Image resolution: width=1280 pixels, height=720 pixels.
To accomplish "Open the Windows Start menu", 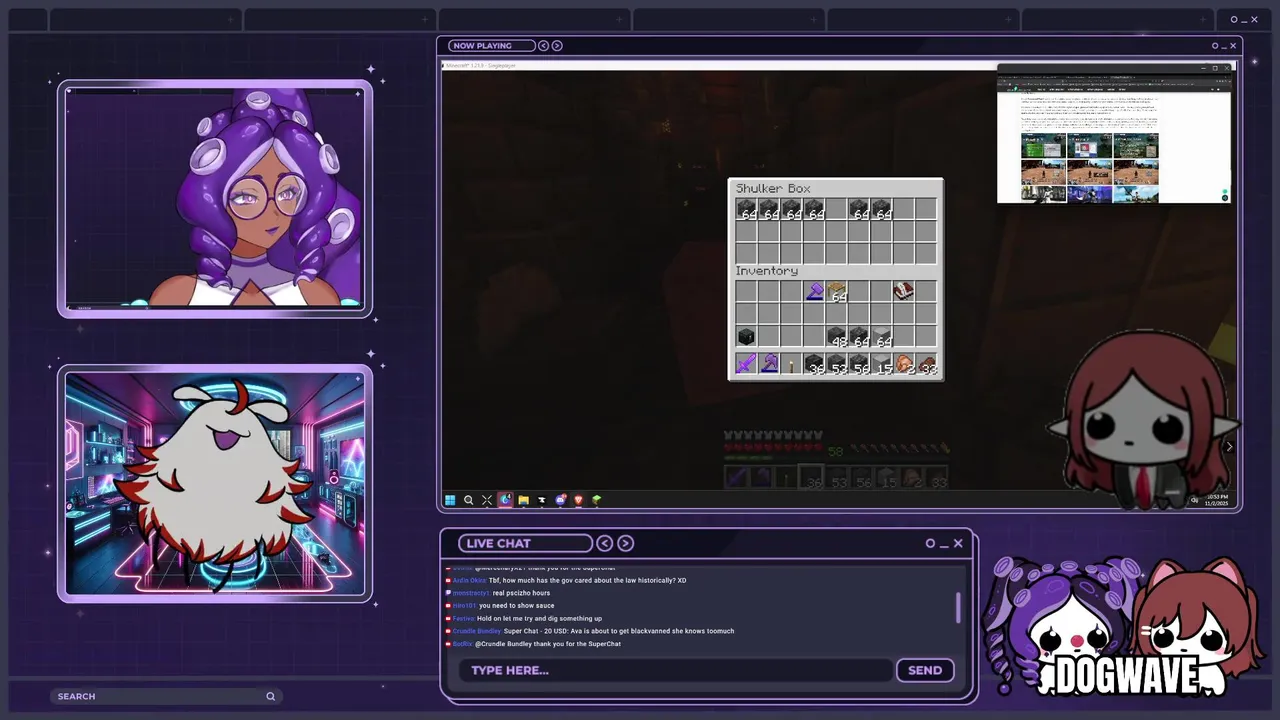I will pos(450,500).
